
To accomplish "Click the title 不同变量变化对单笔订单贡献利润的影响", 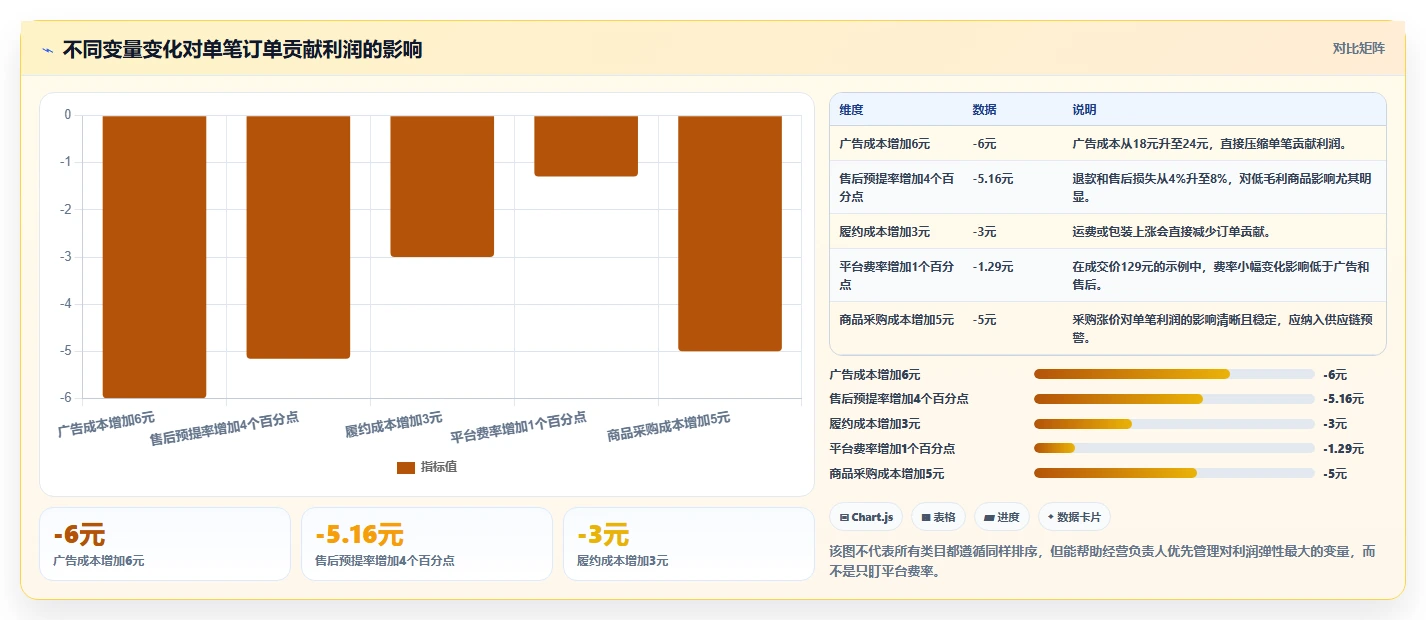I will pos(242,49).
